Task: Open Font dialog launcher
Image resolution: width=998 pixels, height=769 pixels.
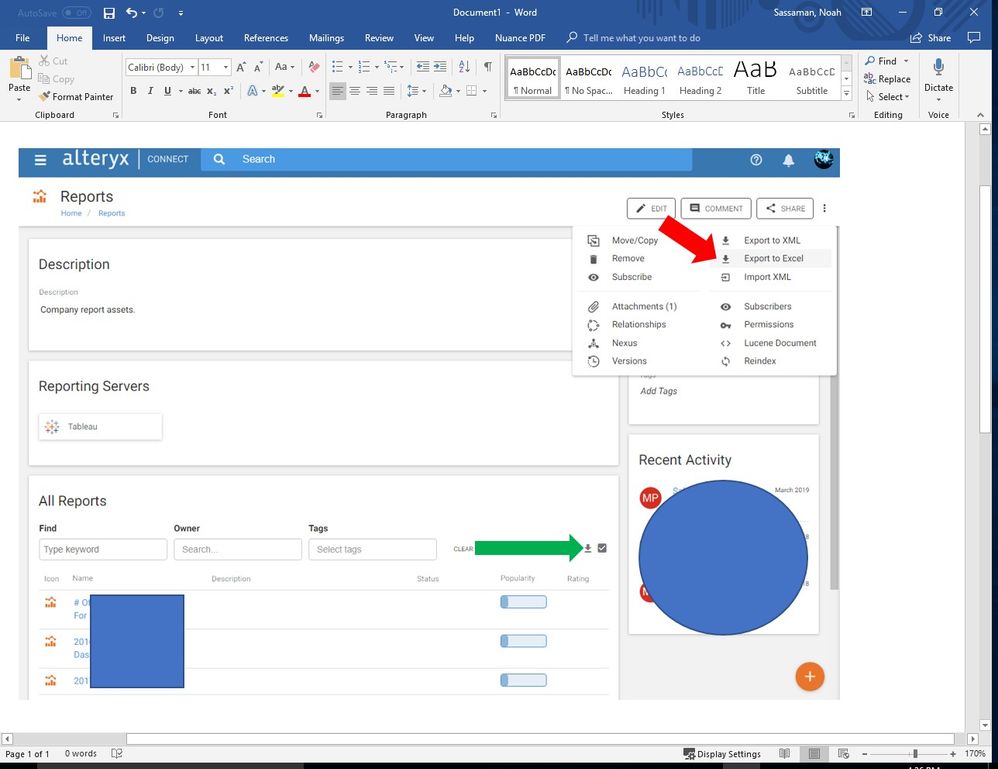Action: click(320, 115)
